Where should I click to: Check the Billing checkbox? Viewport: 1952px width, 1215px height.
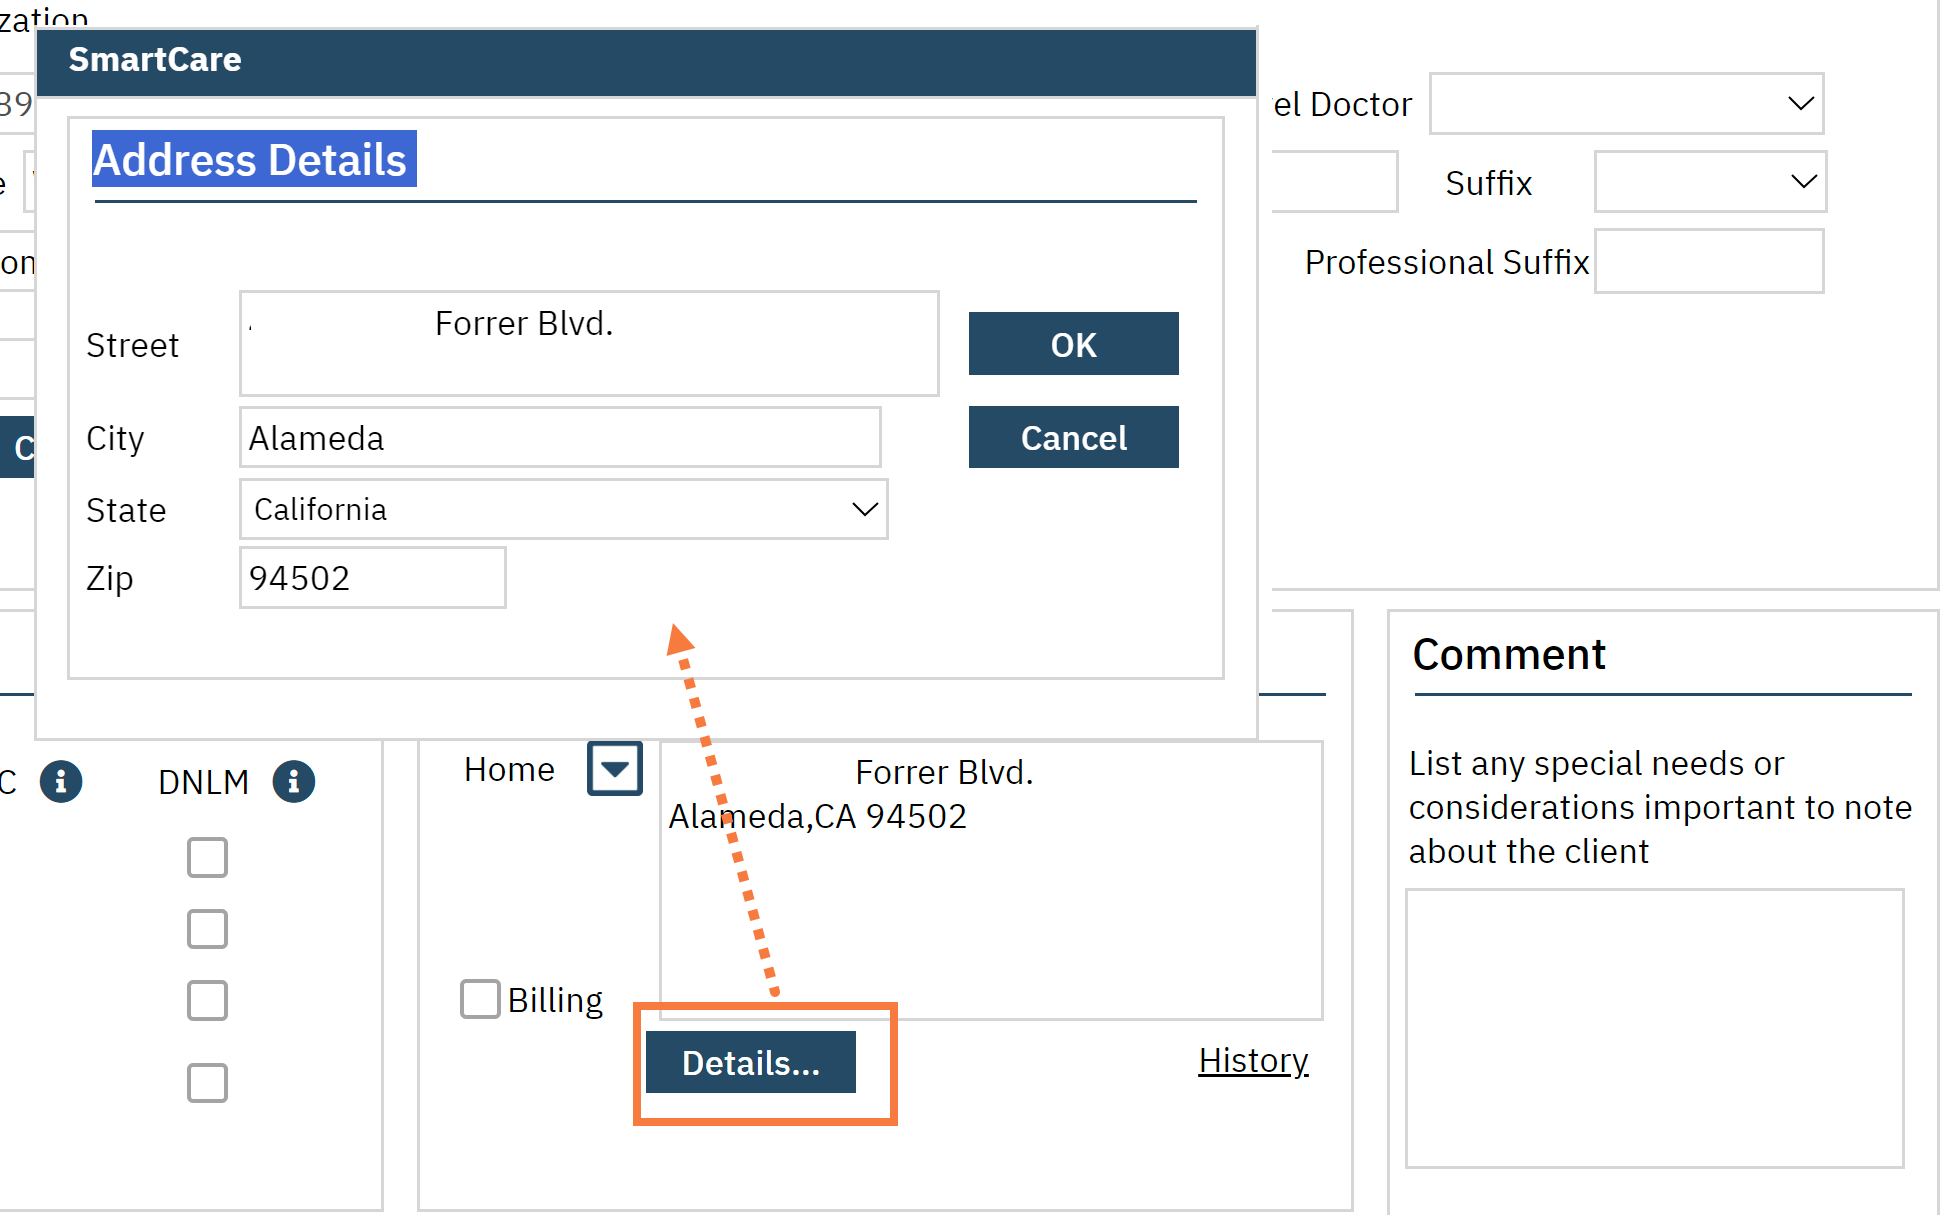(480, 999)
